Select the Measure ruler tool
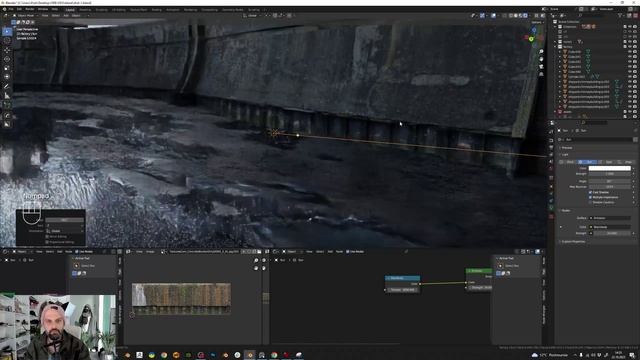This screenshot has width=640, height=360. pos(7,96)
